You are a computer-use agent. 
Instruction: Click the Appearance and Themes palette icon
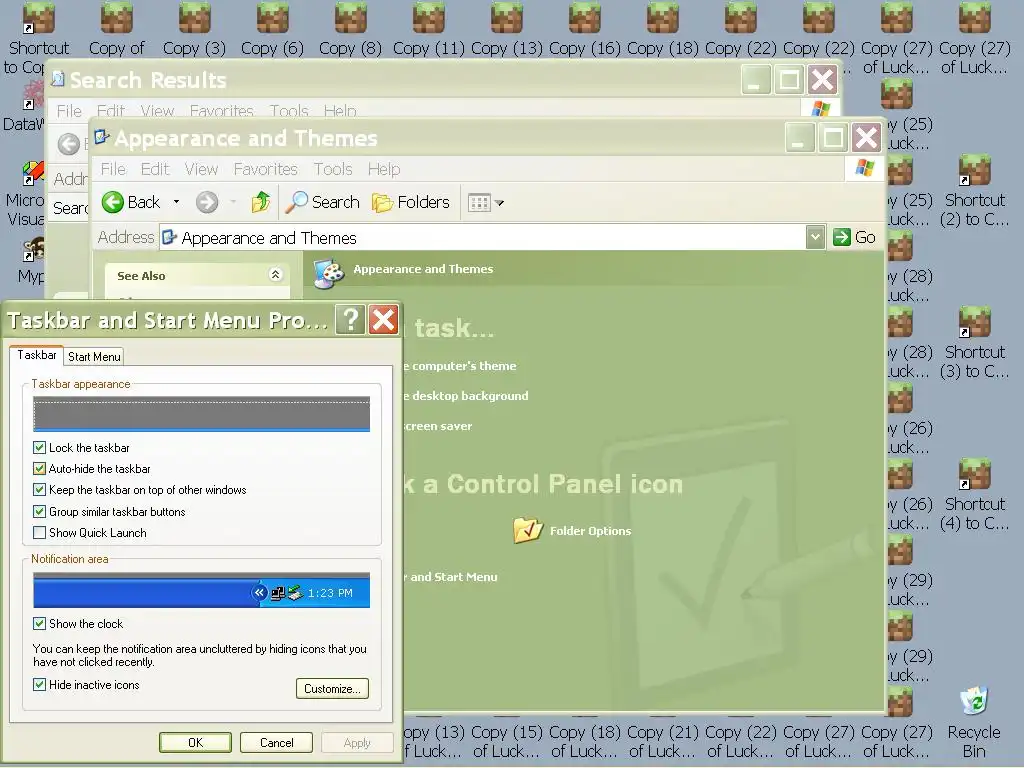click(329, 273)
